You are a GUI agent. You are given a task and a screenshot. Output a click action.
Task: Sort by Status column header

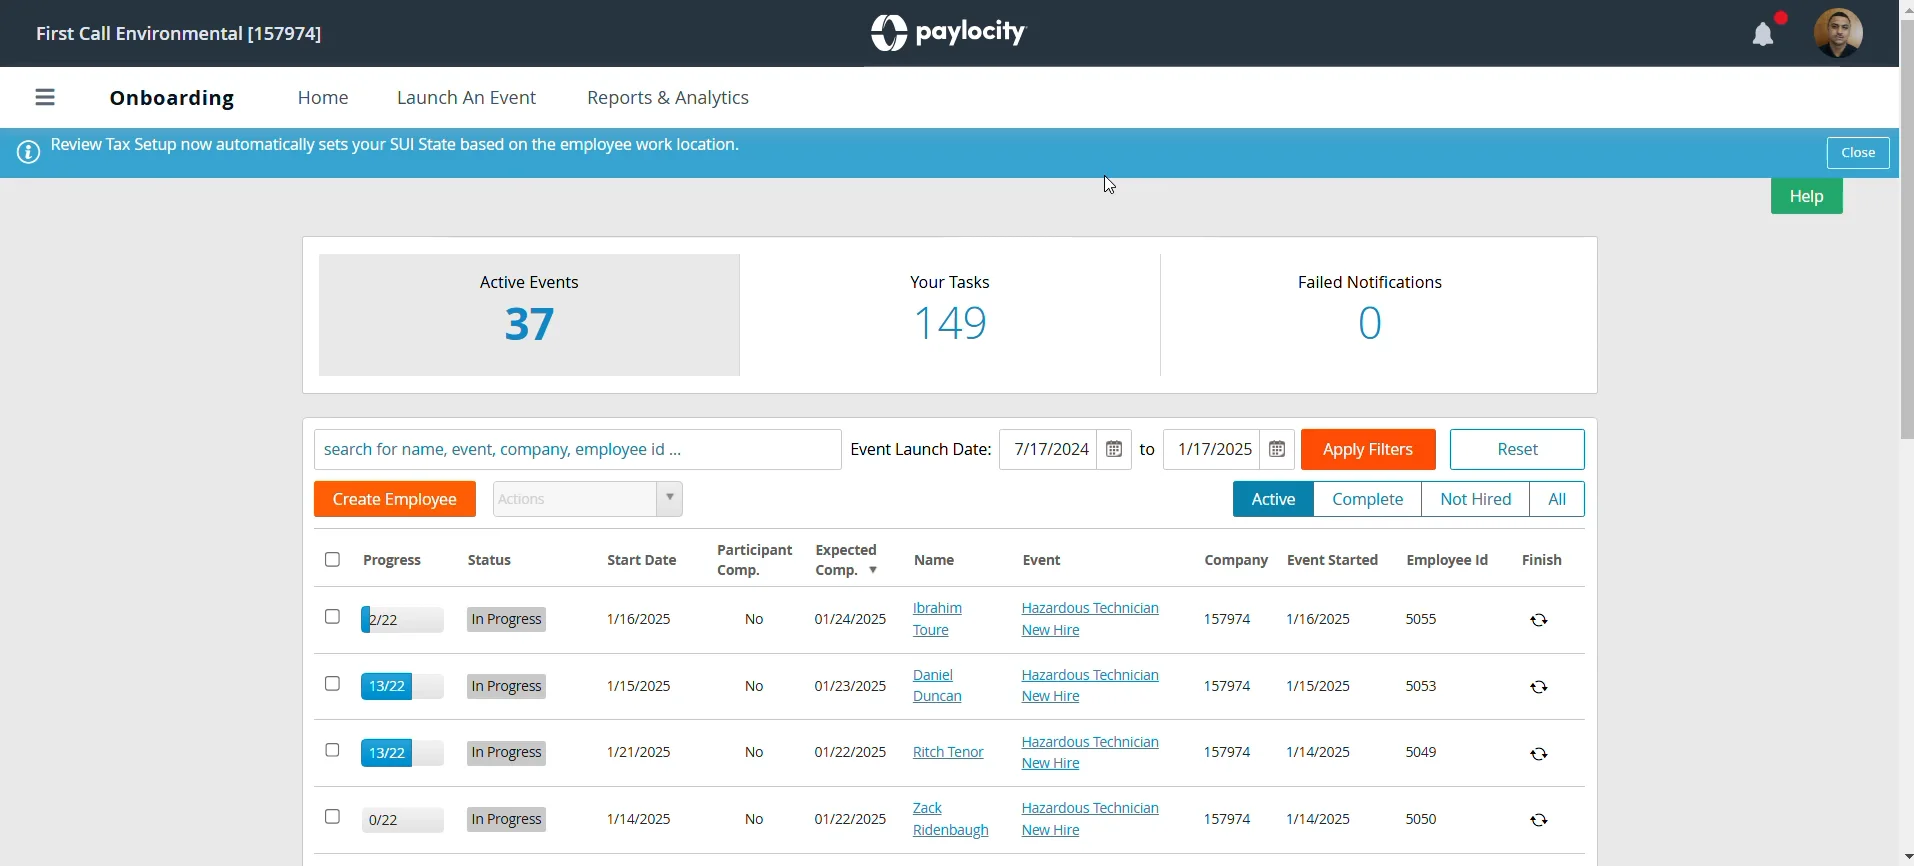click(490, 560)
